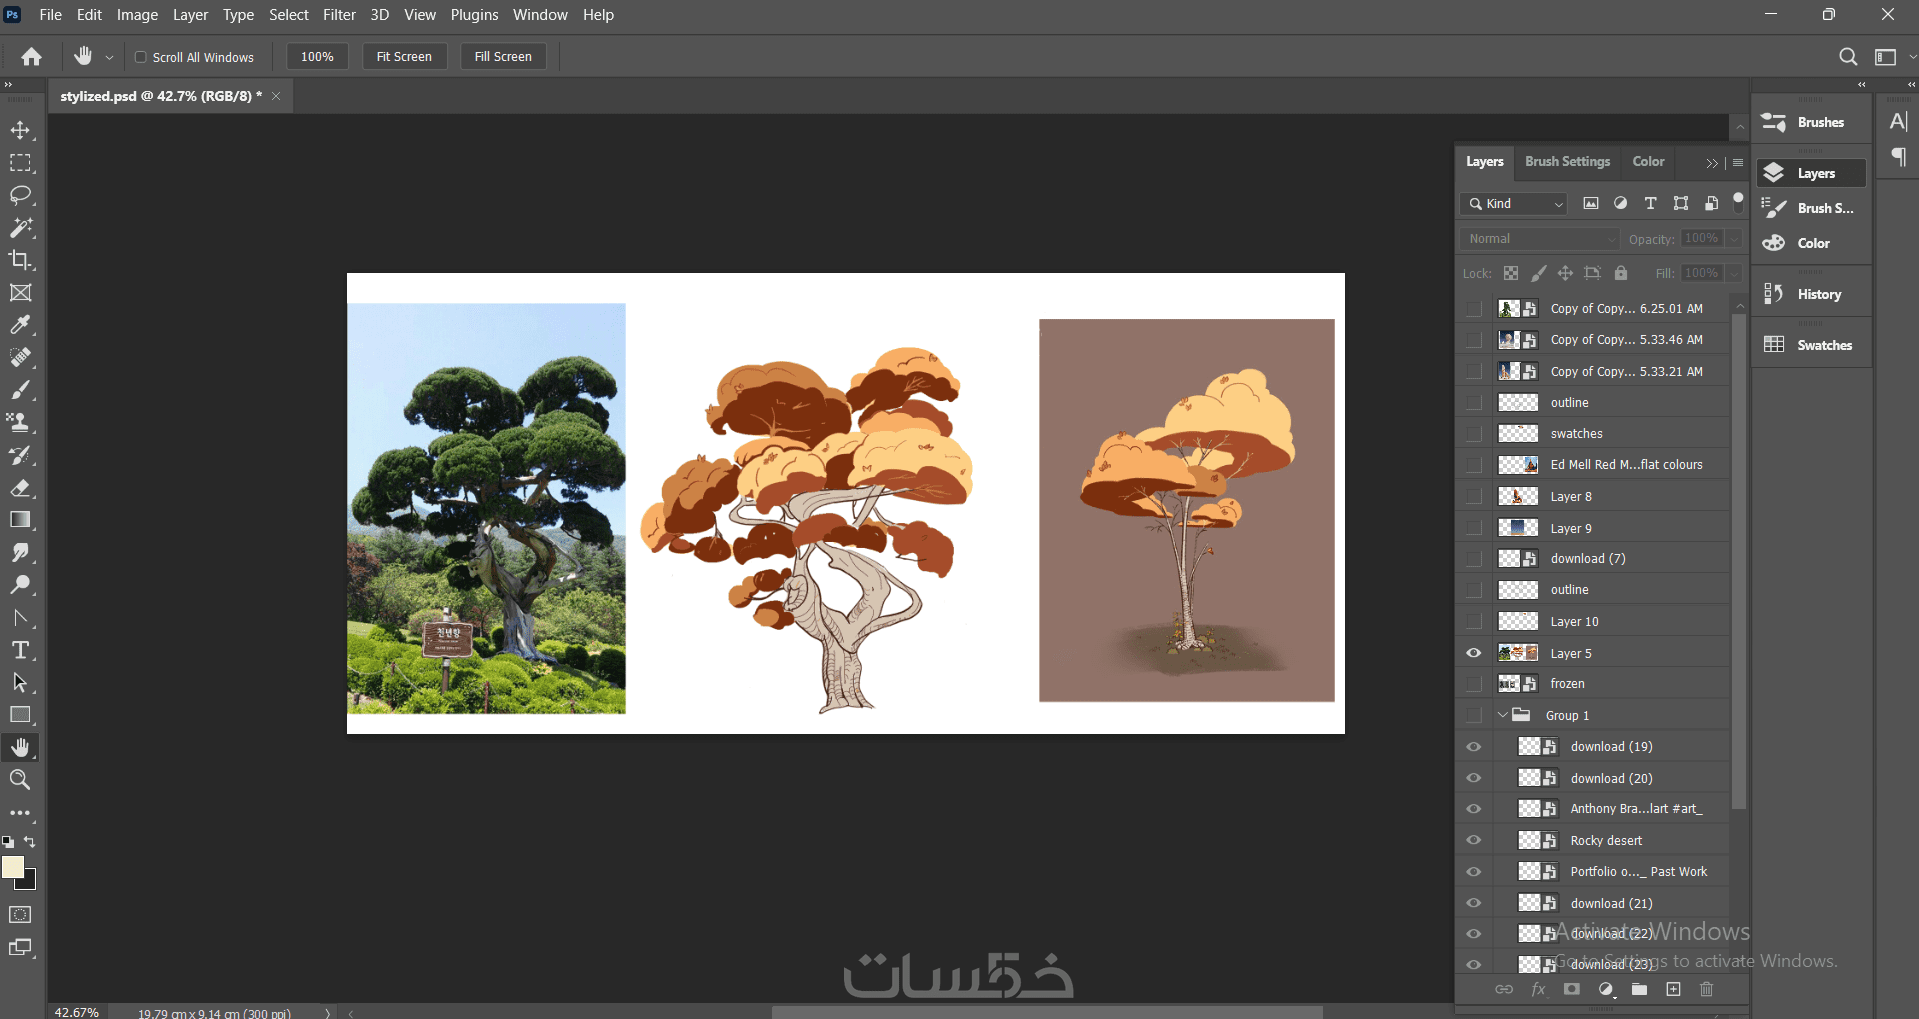The height and width of the screenshot is (1019, 1919).
Task: Switch to the Color tab
Action: (x=1648, y=162)
